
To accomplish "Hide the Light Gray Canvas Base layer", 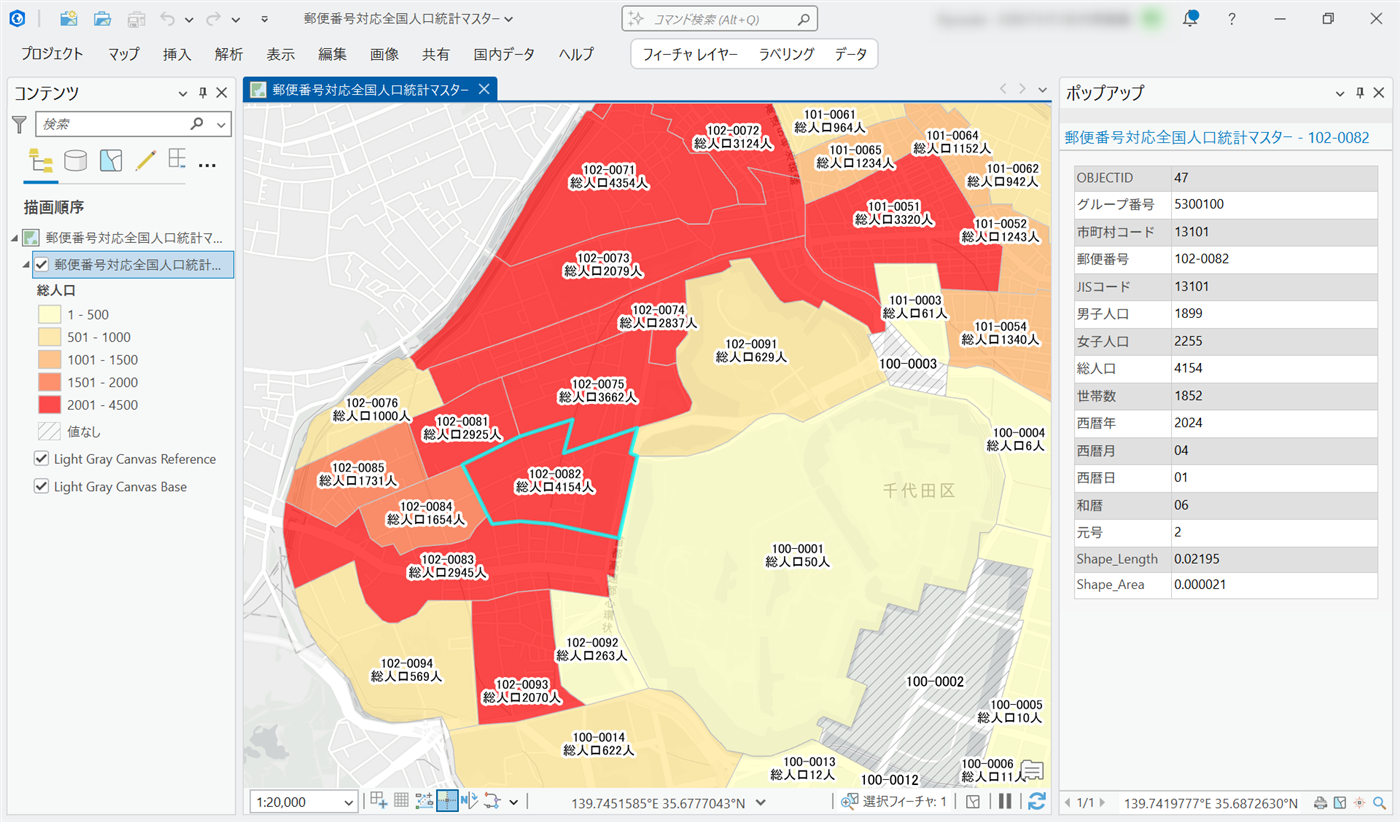I will (42, 487).
